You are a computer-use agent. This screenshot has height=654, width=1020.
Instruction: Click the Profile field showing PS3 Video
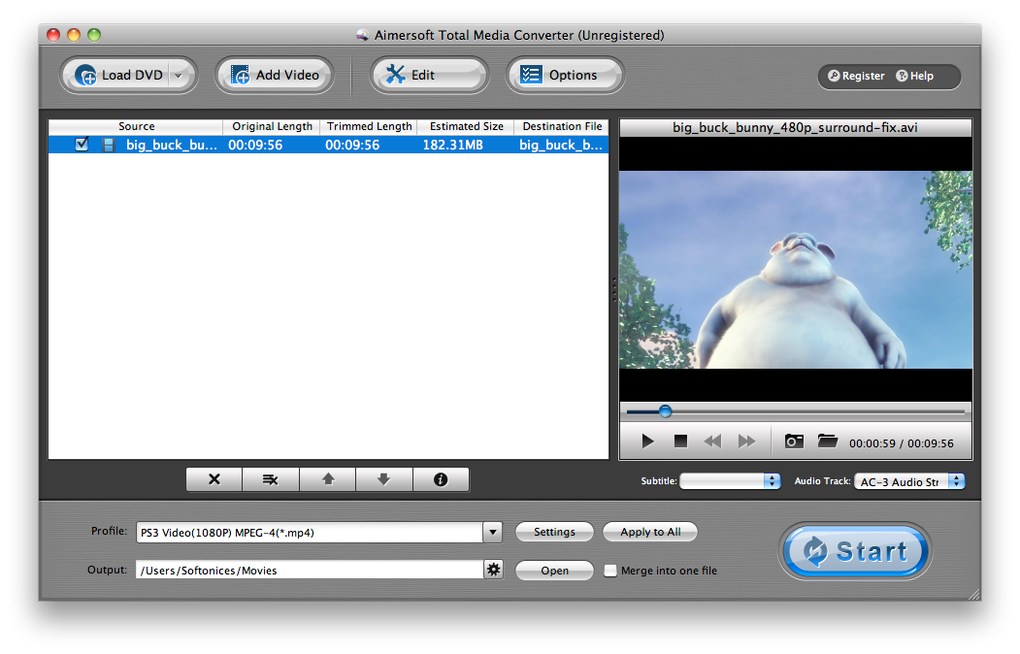(310, 532)
